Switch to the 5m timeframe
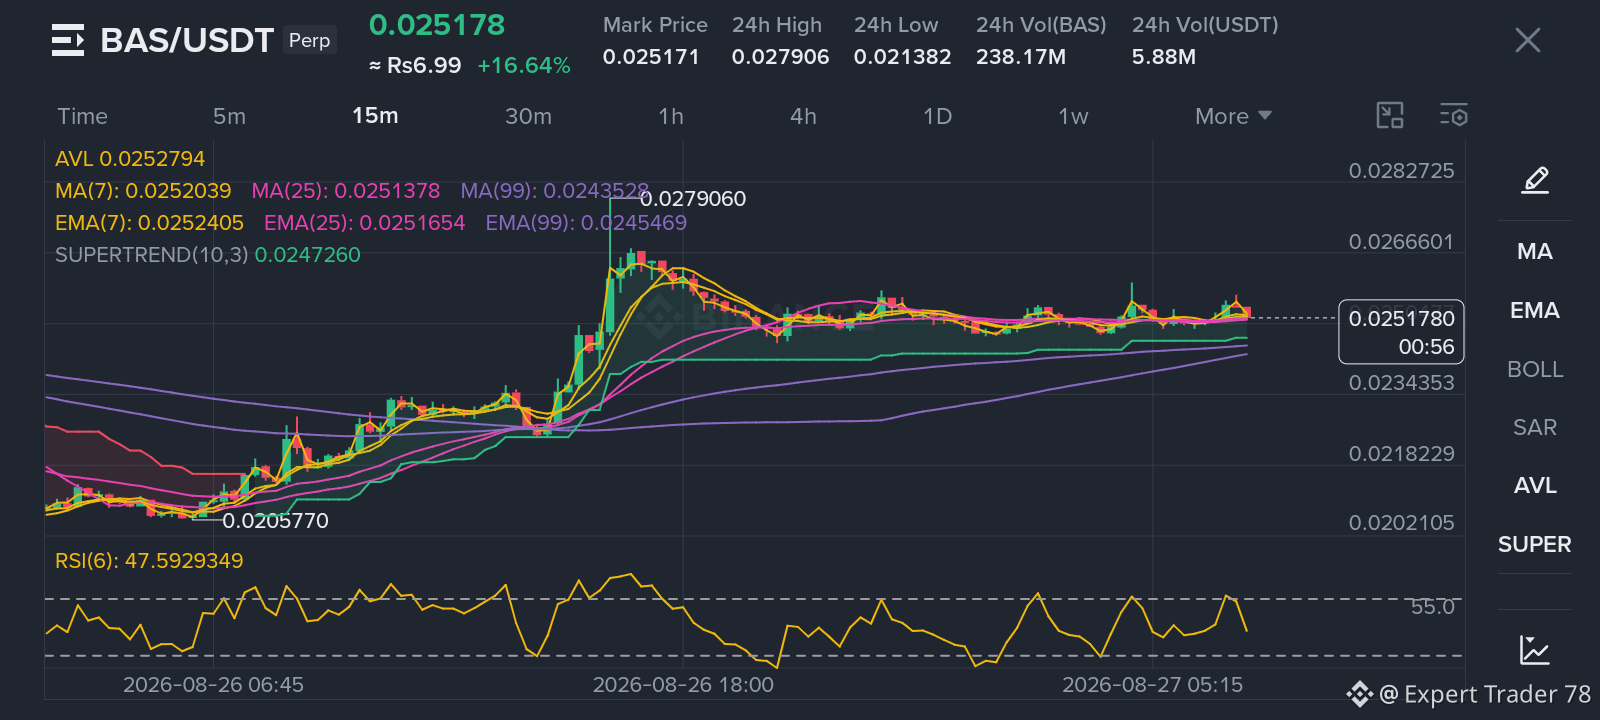 pos(229,116)
